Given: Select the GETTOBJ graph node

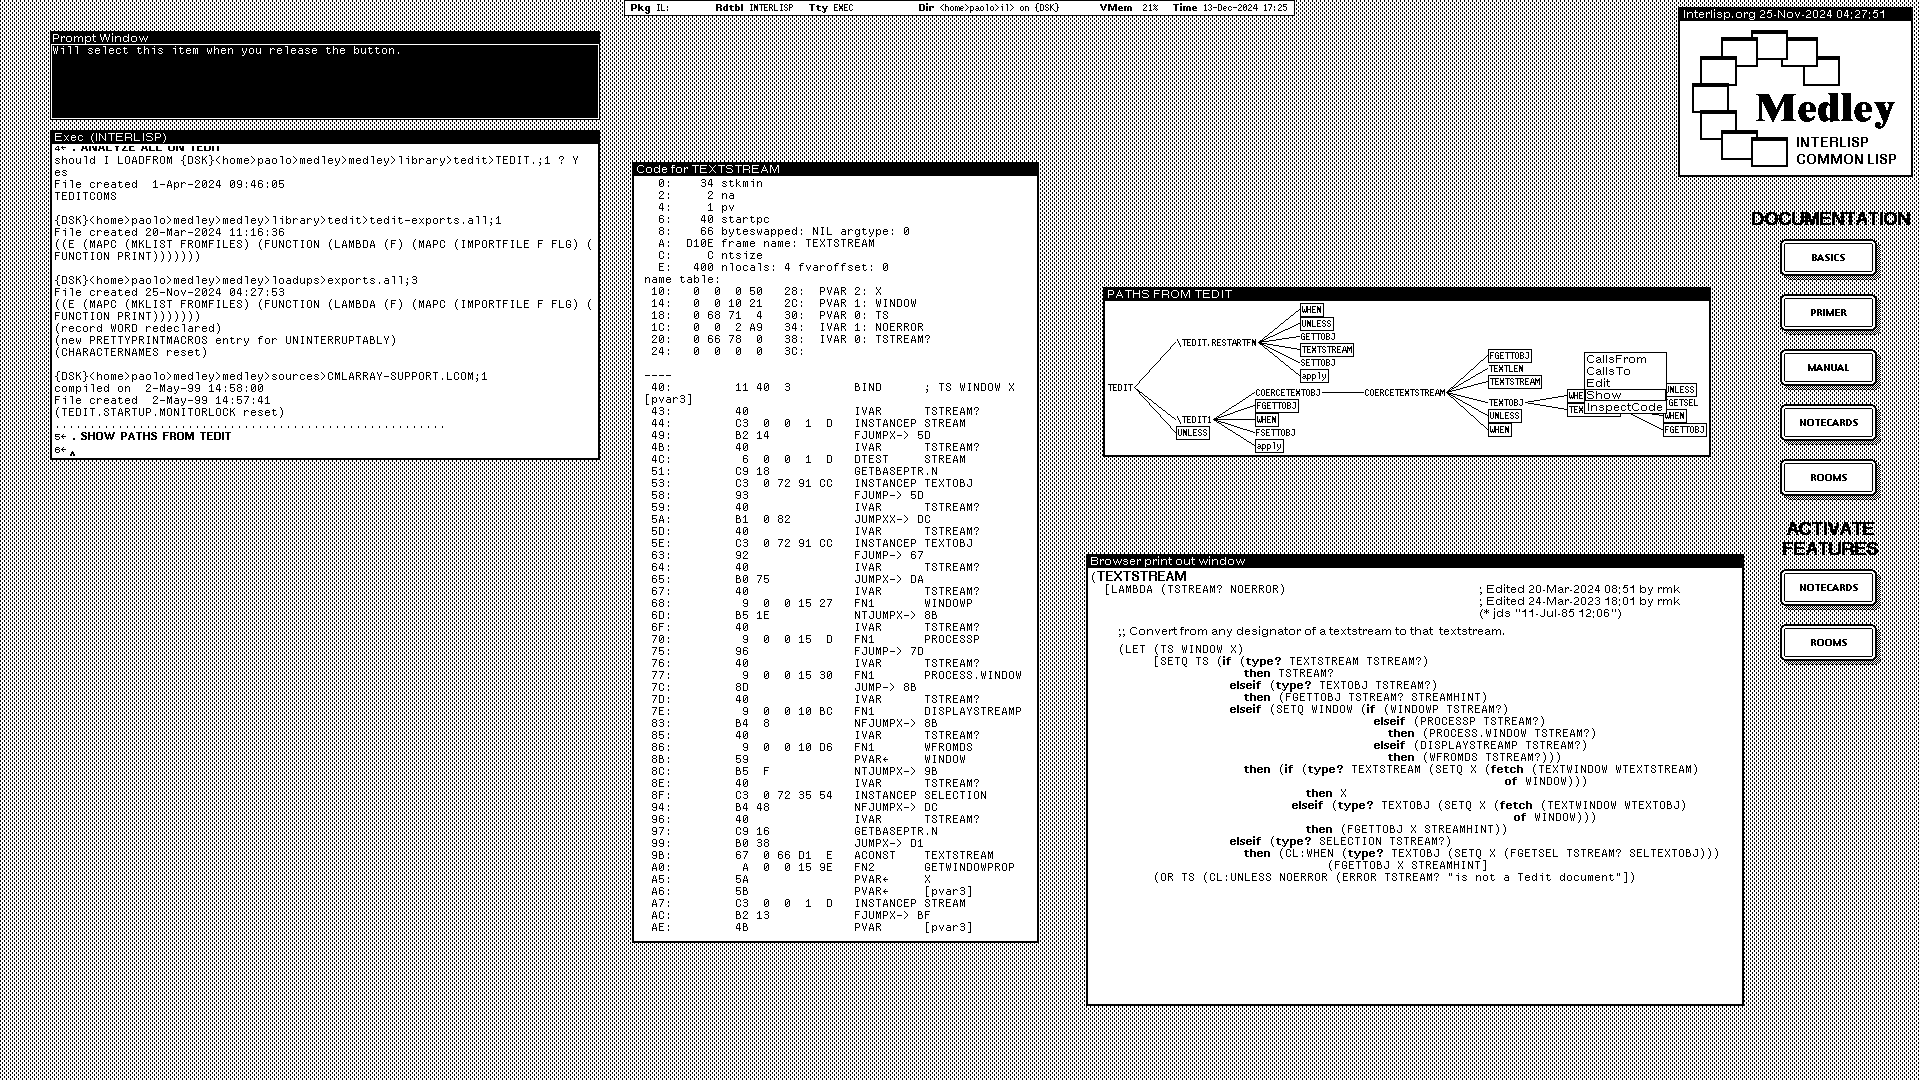Looking at the screenshot, I should [1318, 337].
